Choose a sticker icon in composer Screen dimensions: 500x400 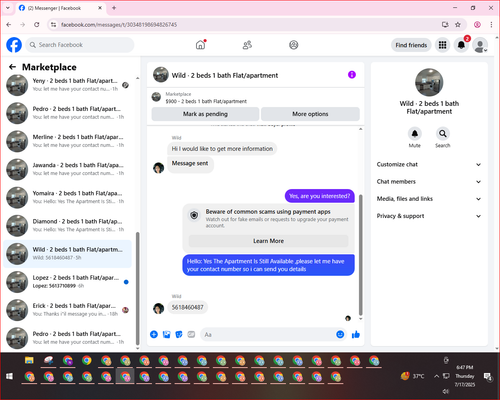point(179,334)
